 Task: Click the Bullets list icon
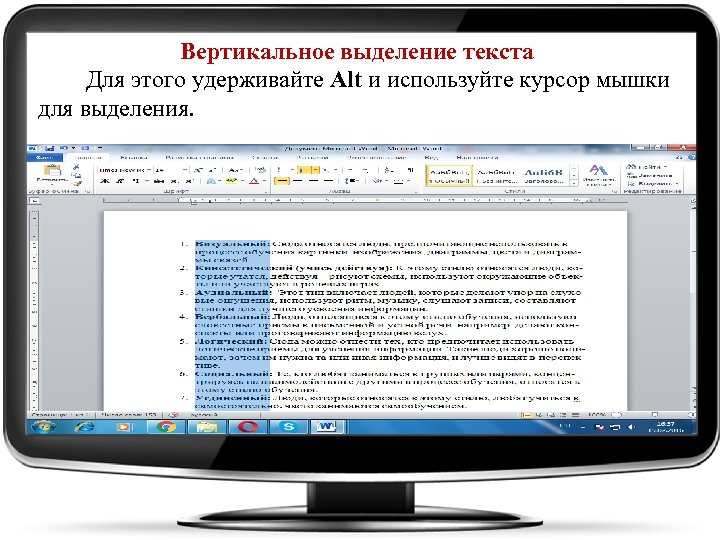278,170
